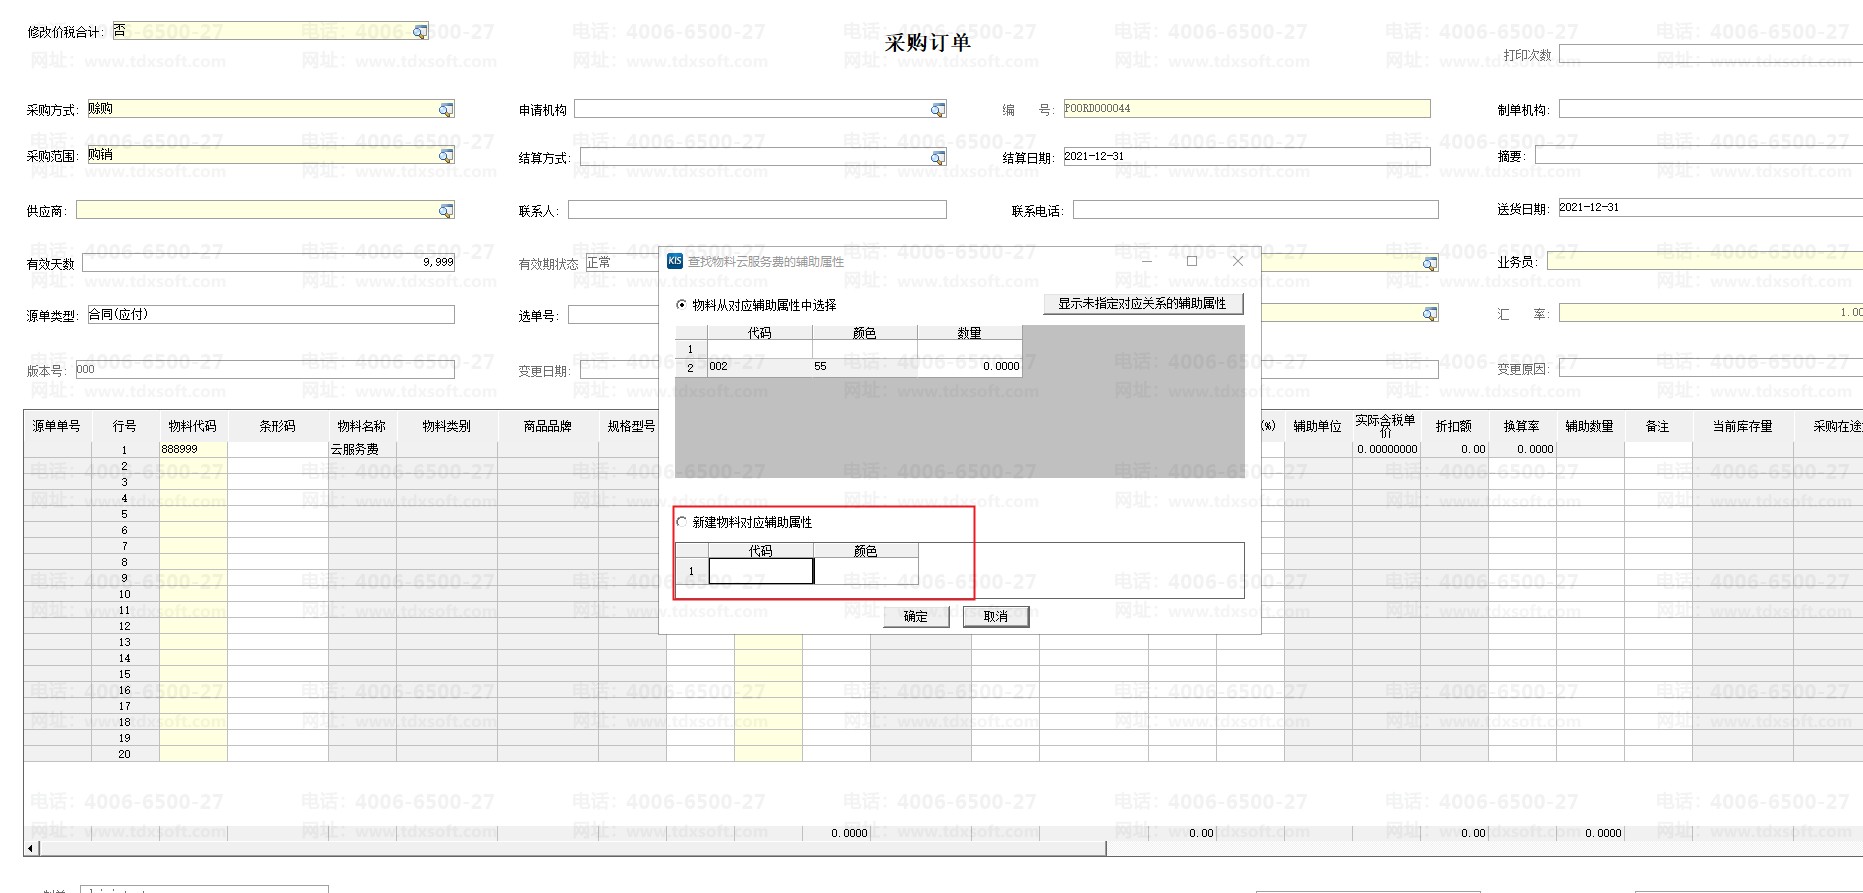Maximize the 查找物料 auxiliary attribute dialog

1191,261
